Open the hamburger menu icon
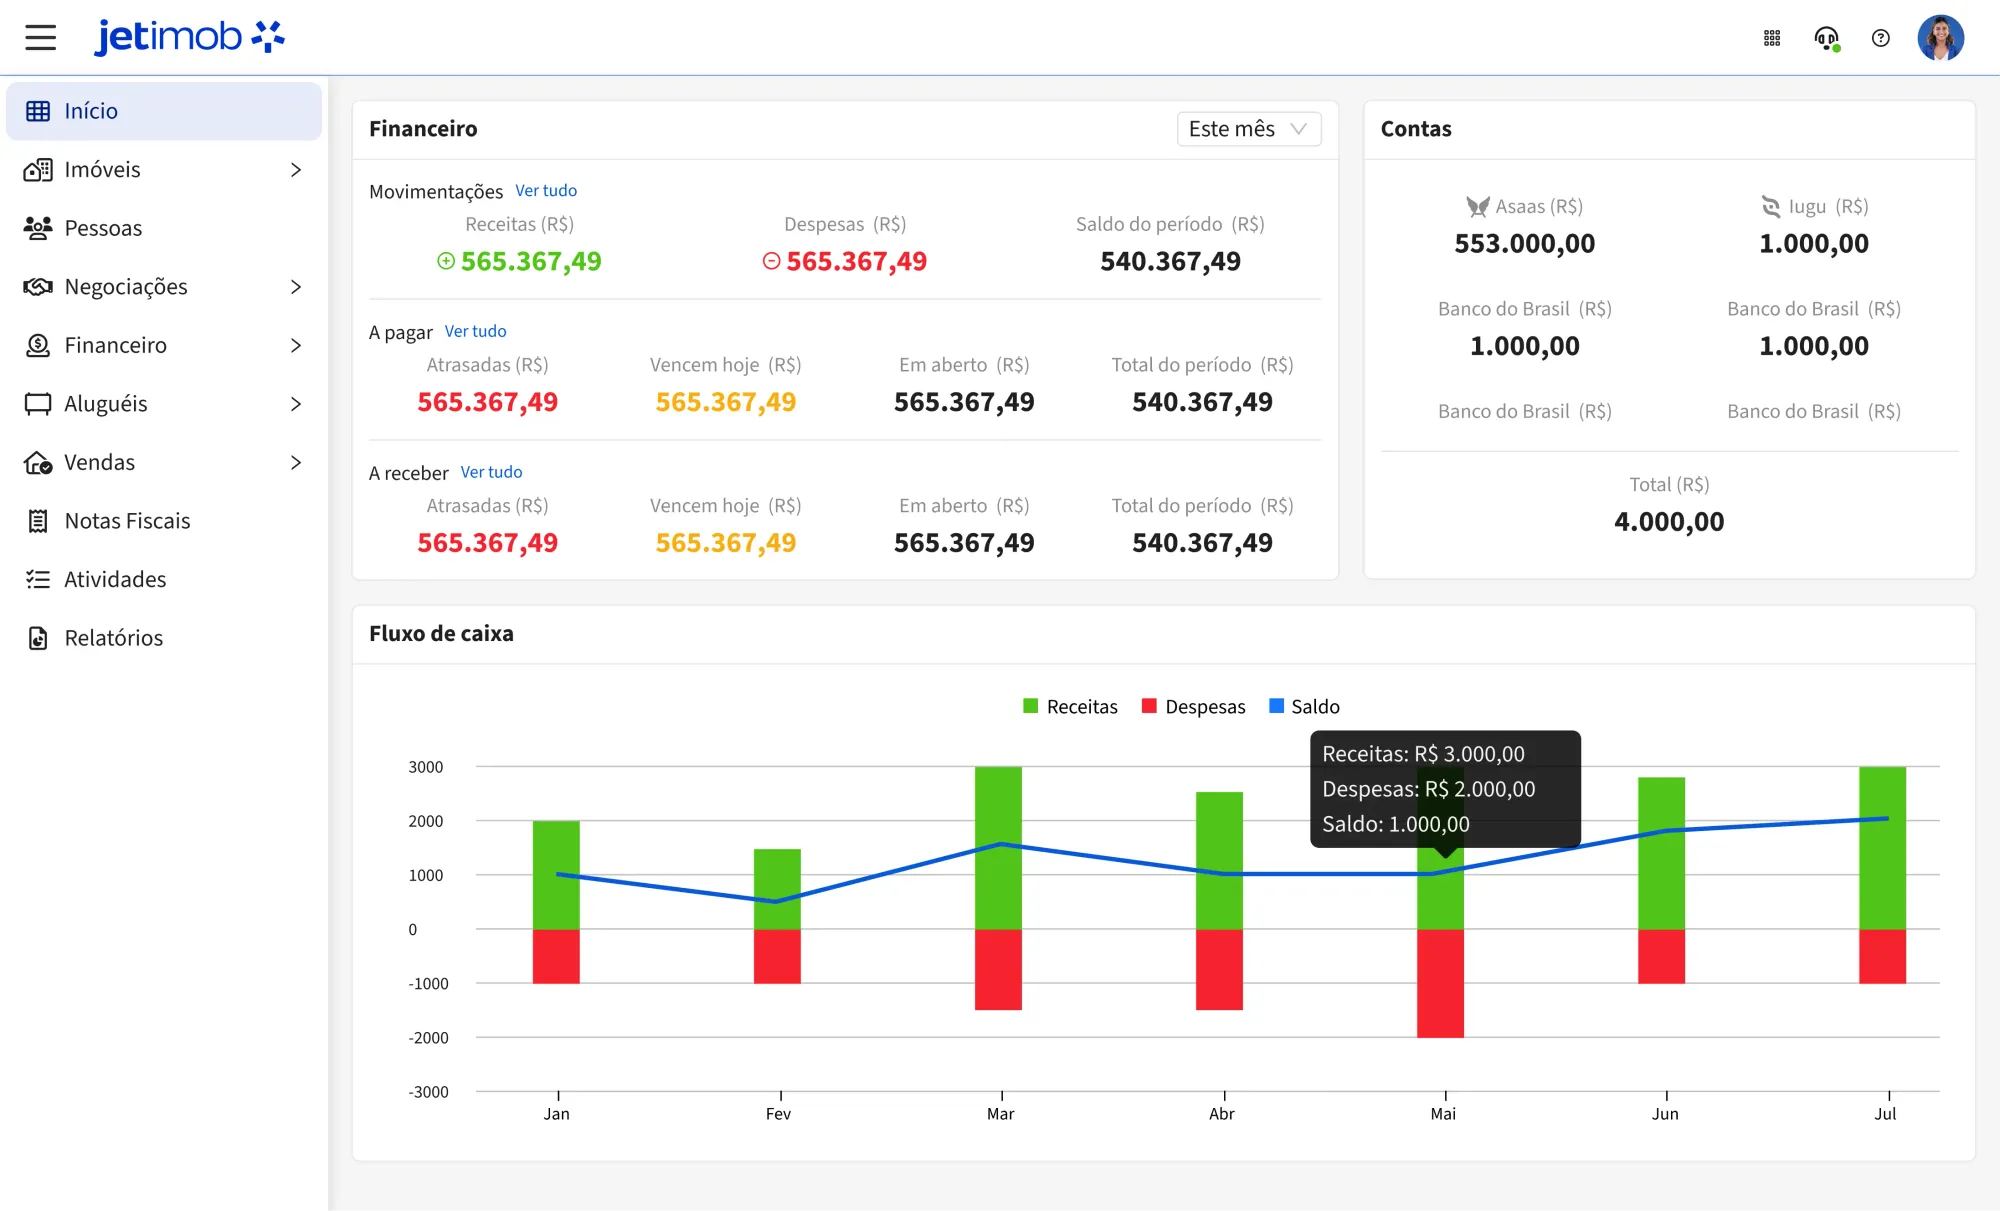The width and height of the screenshot is (2000, 1211). (40, 38)
